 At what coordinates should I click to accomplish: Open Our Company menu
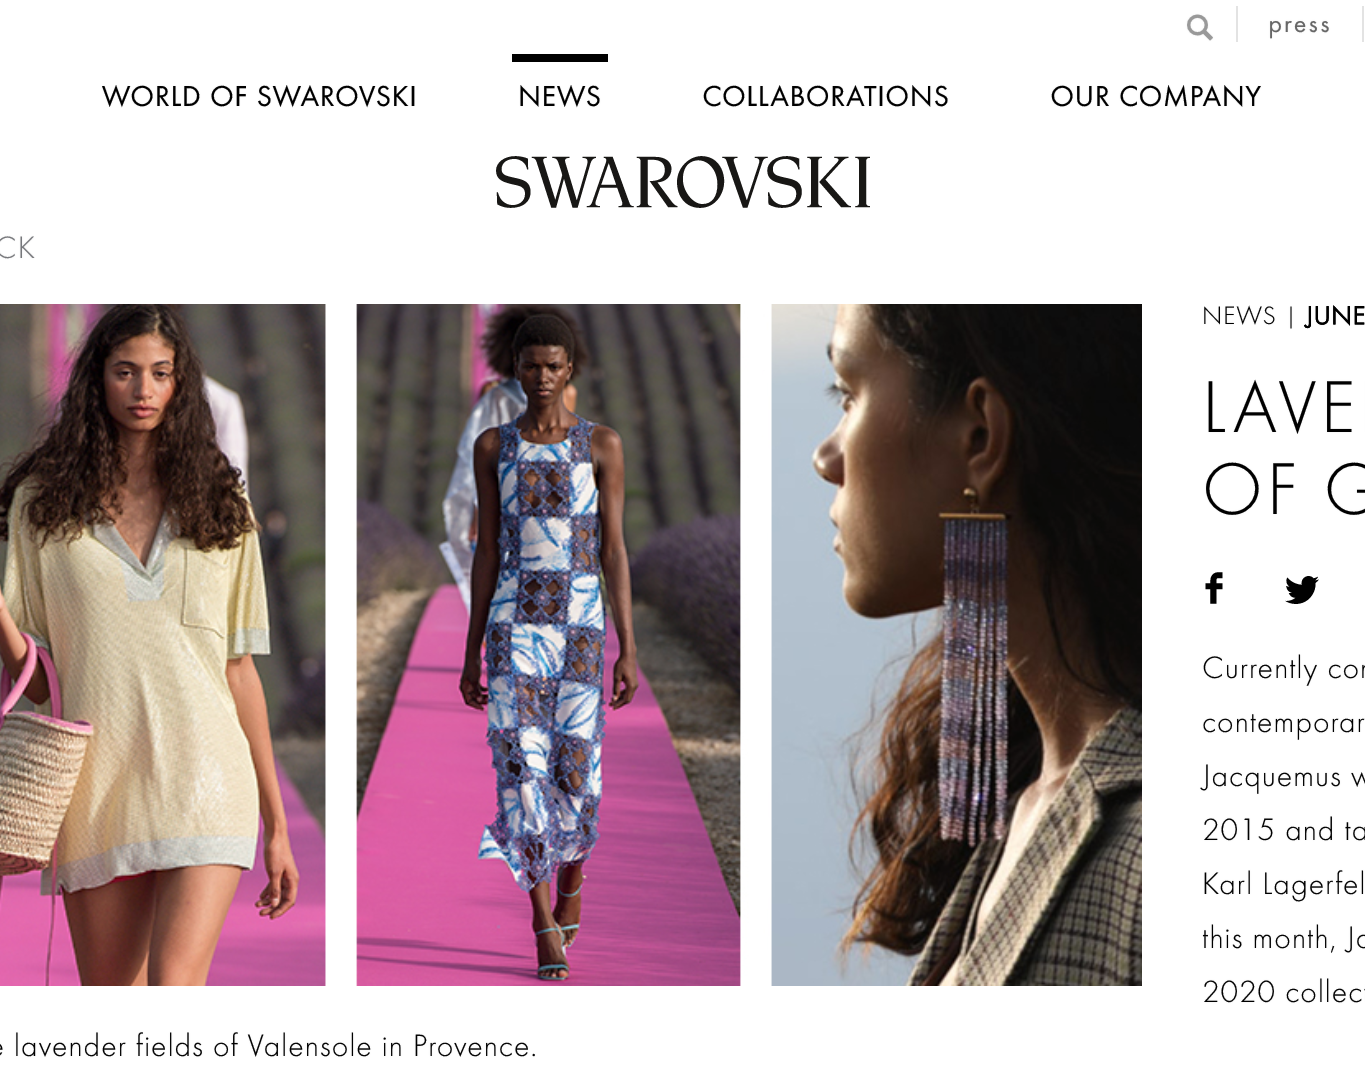point(1156,96)
